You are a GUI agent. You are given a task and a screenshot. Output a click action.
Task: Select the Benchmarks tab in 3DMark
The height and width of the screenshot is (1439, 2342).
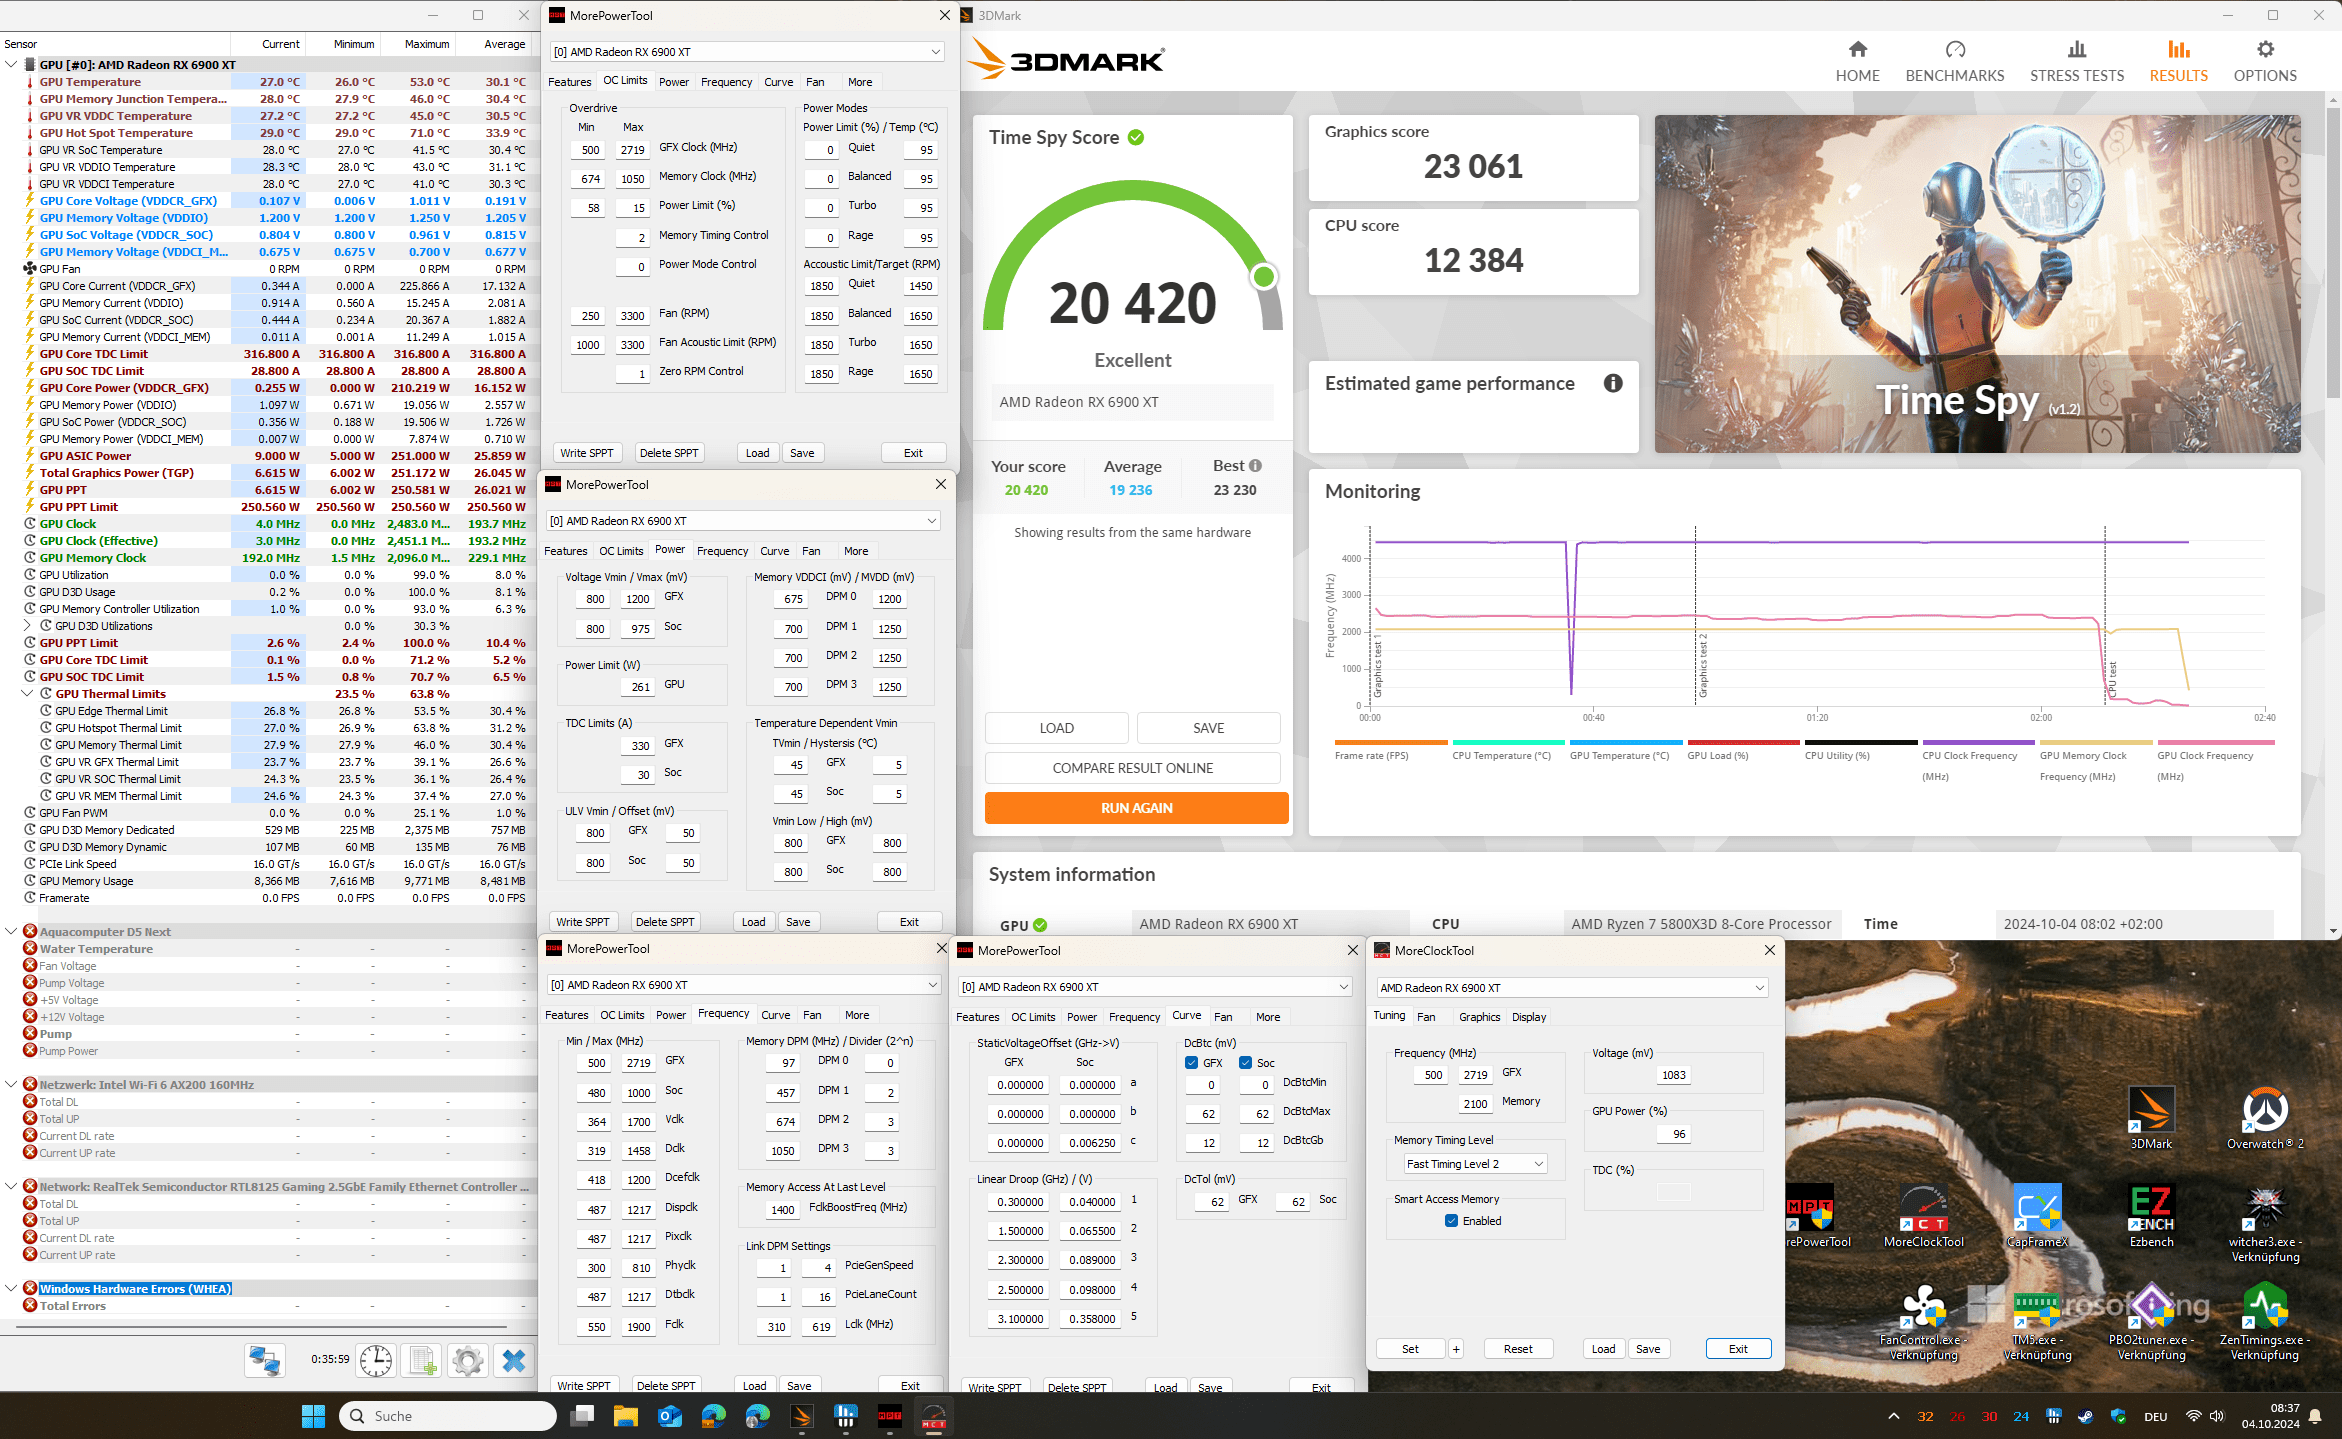(1954, 61)
